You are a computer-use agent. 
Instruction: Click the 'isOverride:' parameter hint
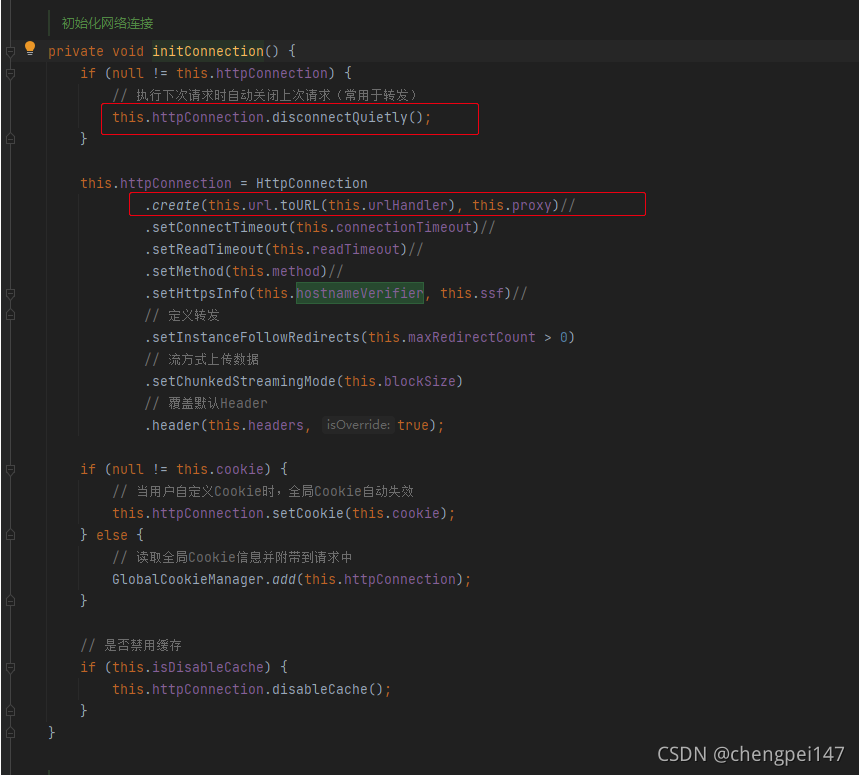pos(358,425)
